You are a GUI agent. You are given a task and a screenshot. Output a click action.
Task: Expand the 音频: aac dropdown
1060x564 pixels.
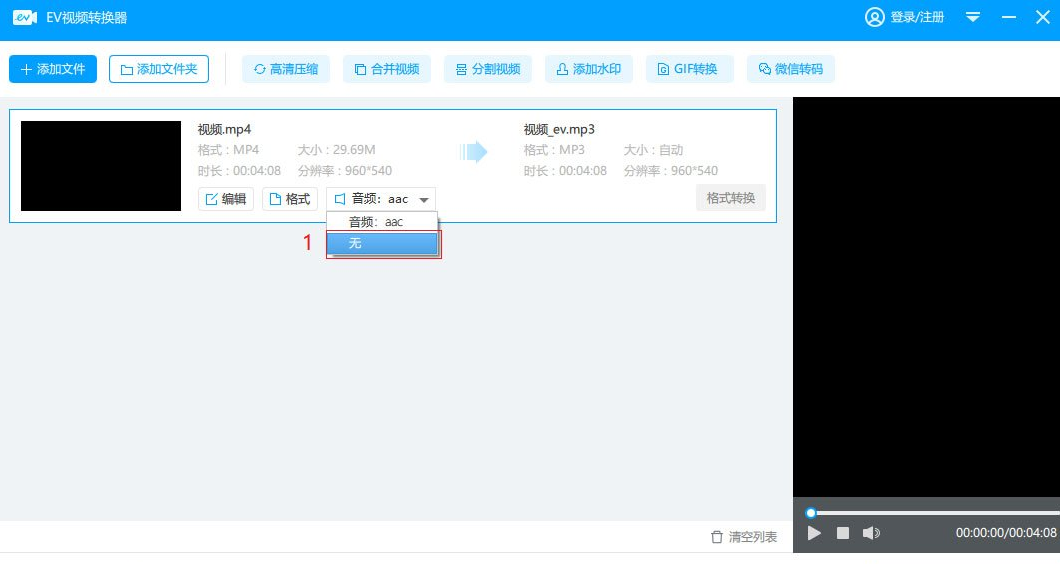tap(381, 199)
